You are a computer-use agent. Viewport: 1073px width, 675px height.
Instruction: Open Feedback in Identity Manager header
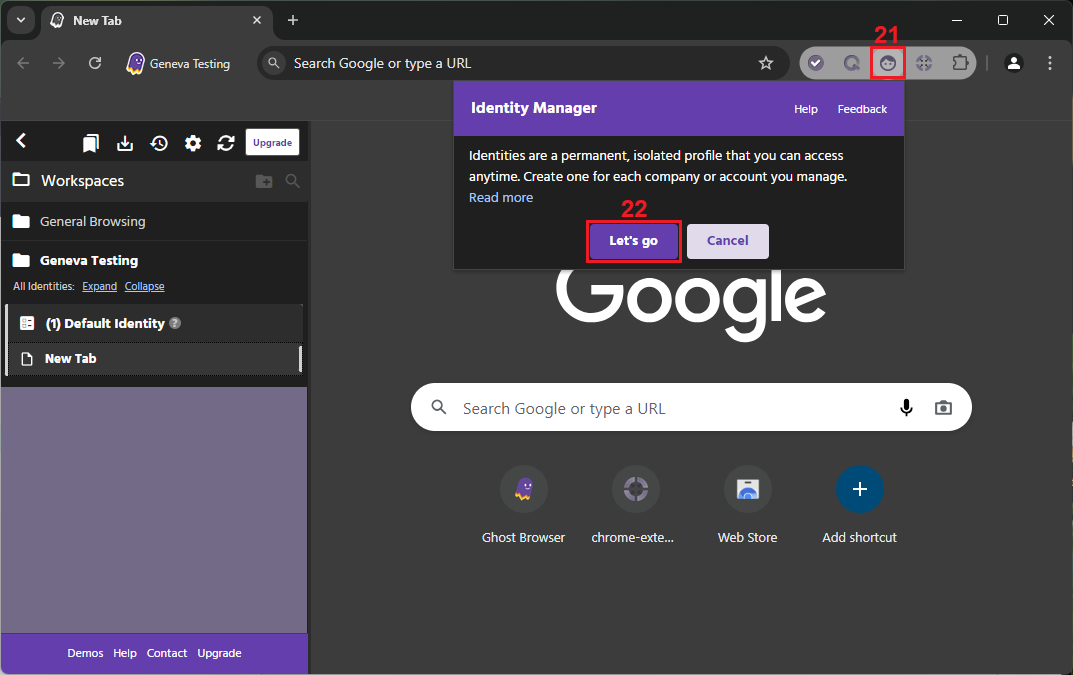862,109
